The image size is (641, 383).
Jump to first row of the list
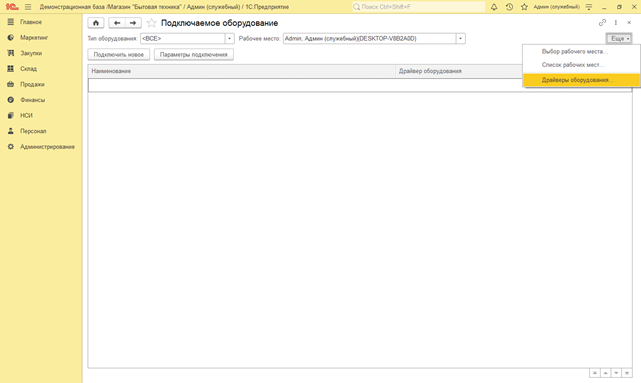(595, 373)
